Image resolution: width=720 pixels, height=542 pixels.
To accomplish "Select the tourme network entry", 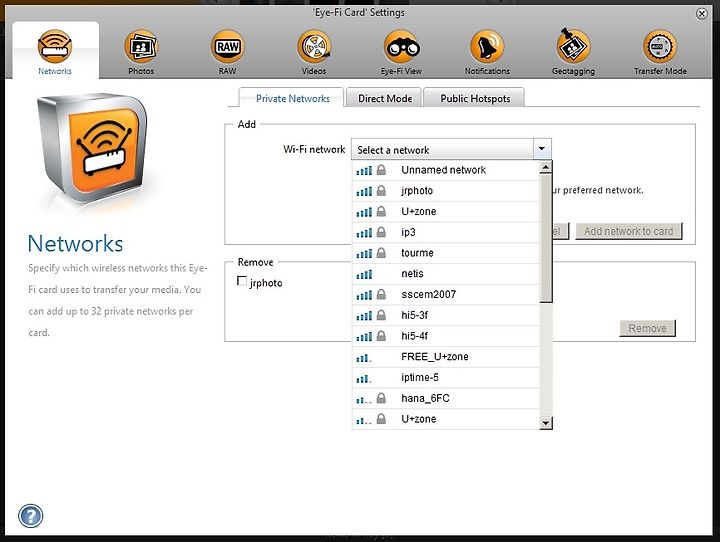I will (446, 253).
